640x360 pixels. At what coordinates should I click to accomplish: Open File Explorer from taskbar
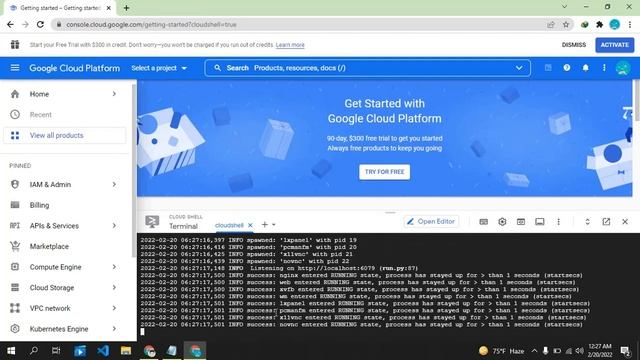[x=126, y=351]
